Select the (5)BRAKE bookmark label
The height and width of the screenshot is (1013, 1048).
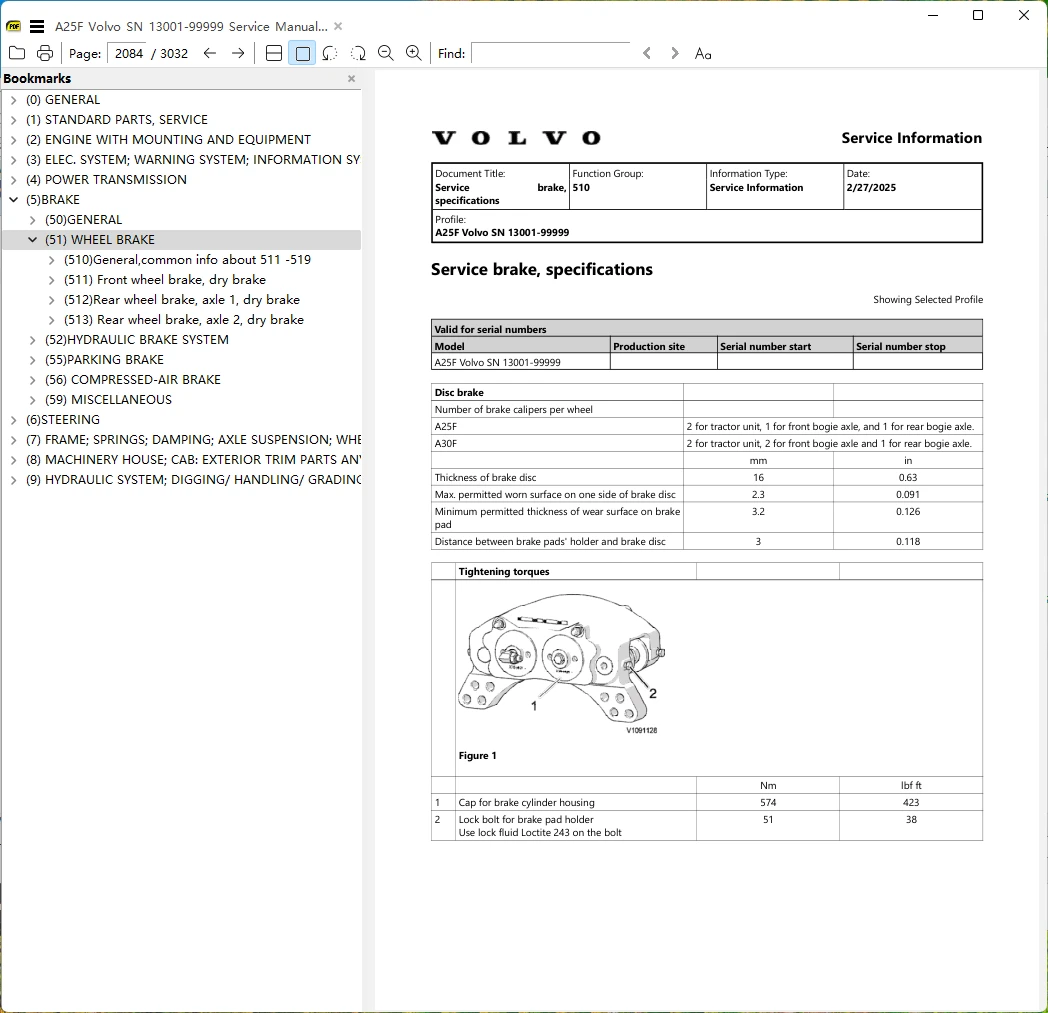click(53, 200)
